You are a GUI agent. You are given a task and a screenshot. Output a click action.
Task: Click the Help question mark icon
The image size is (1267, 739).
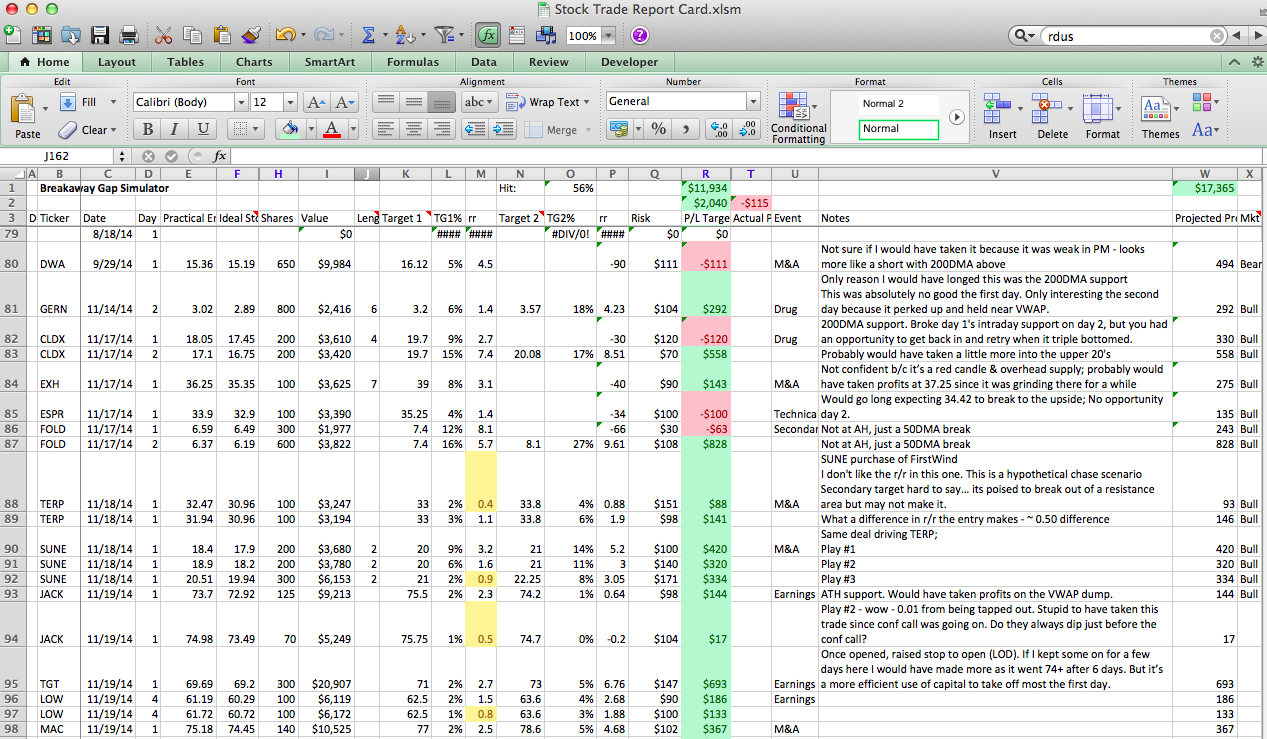(x=639, y=35)
